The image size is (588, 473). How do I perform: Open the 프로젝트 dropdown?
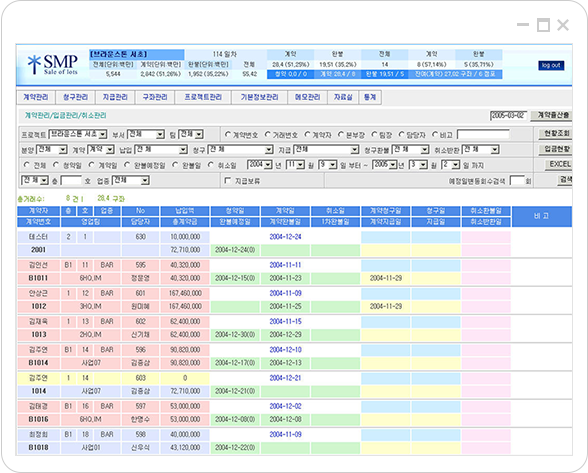coord(78,134)
